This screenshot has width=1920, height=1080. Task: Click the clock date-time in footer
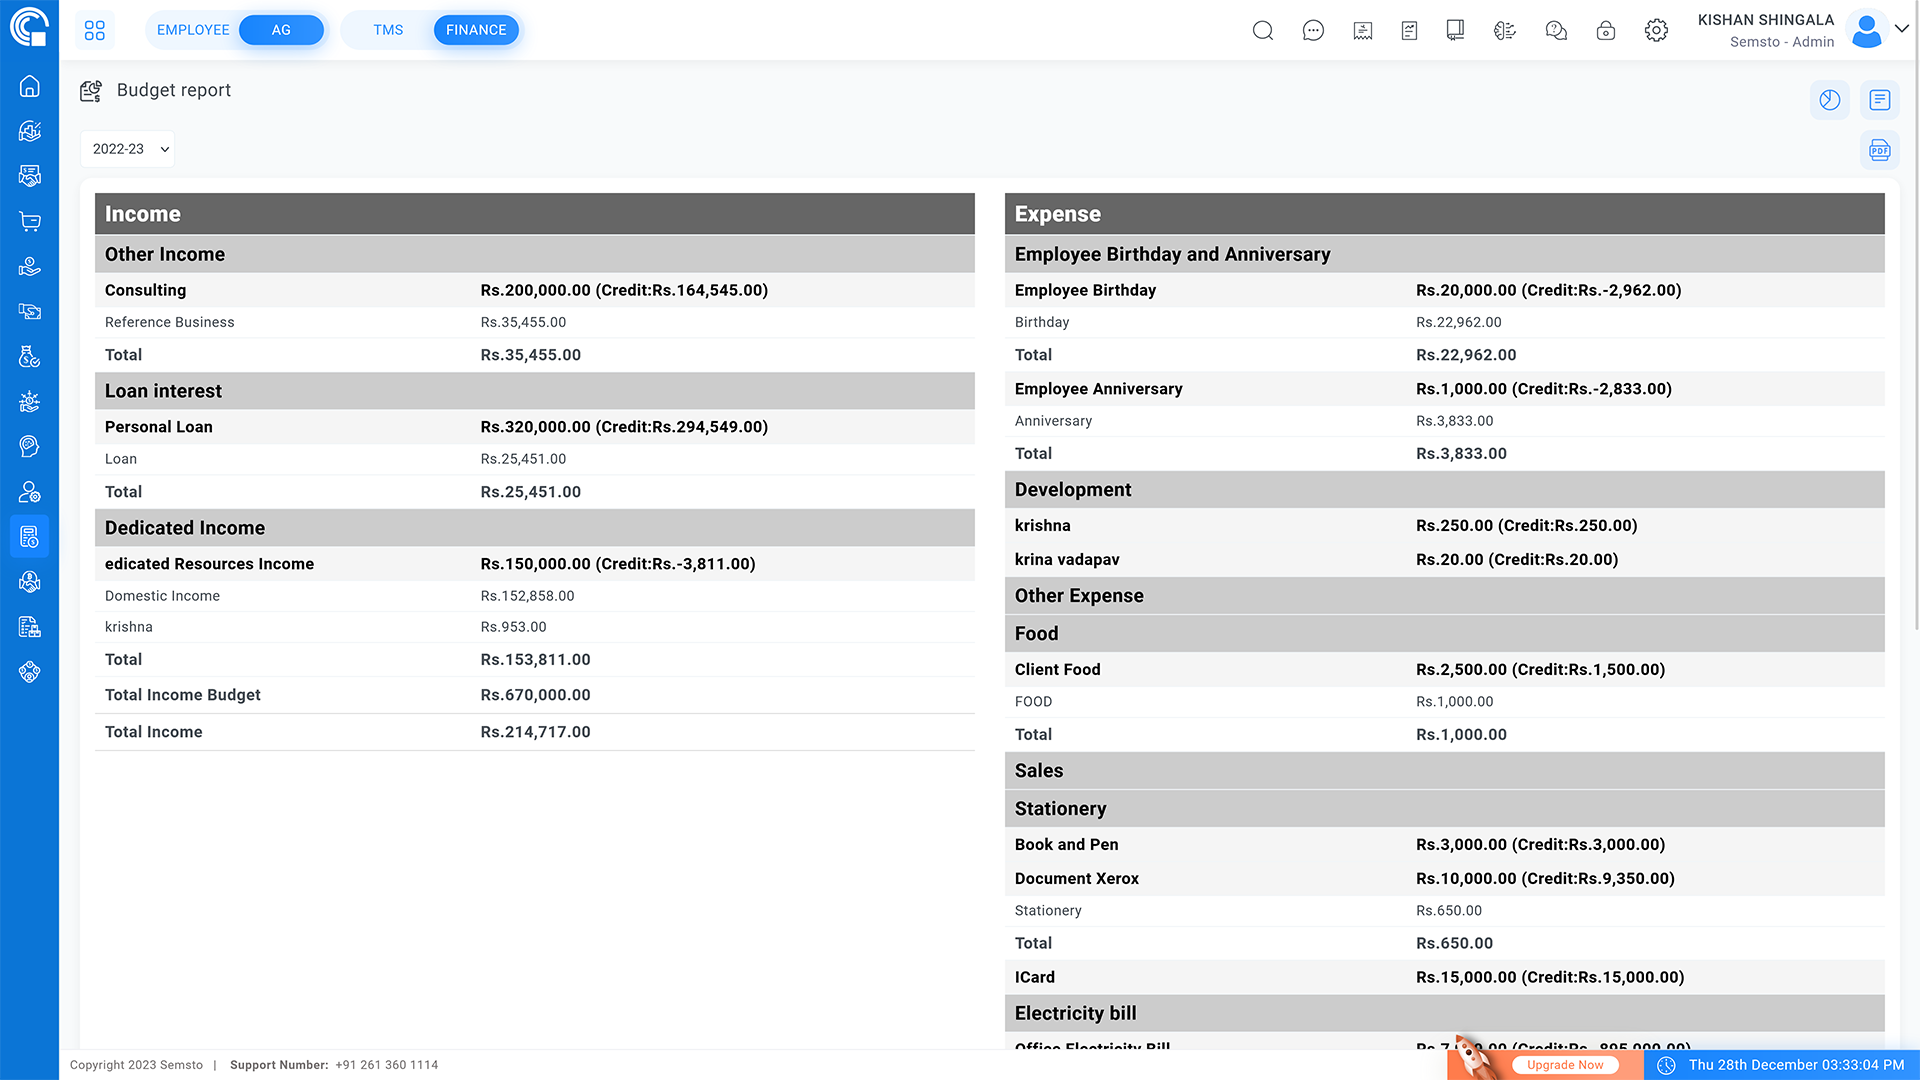tap(1781, 1065)
